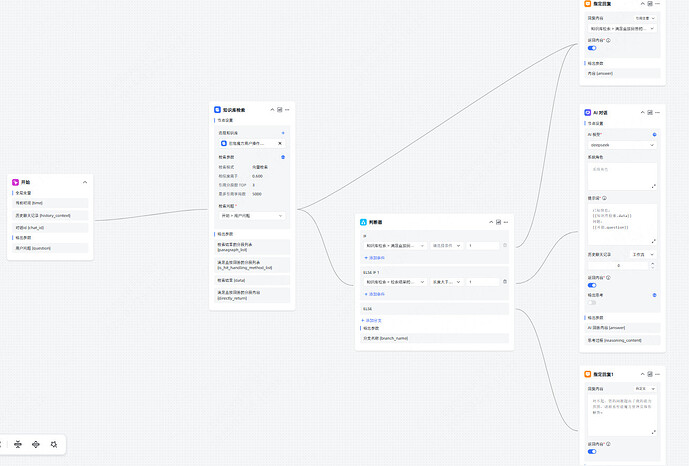Open the more menu on top 指定回复 node
Image resolution: width=689 pixels, height=466 pixels.
coord(657,4)
